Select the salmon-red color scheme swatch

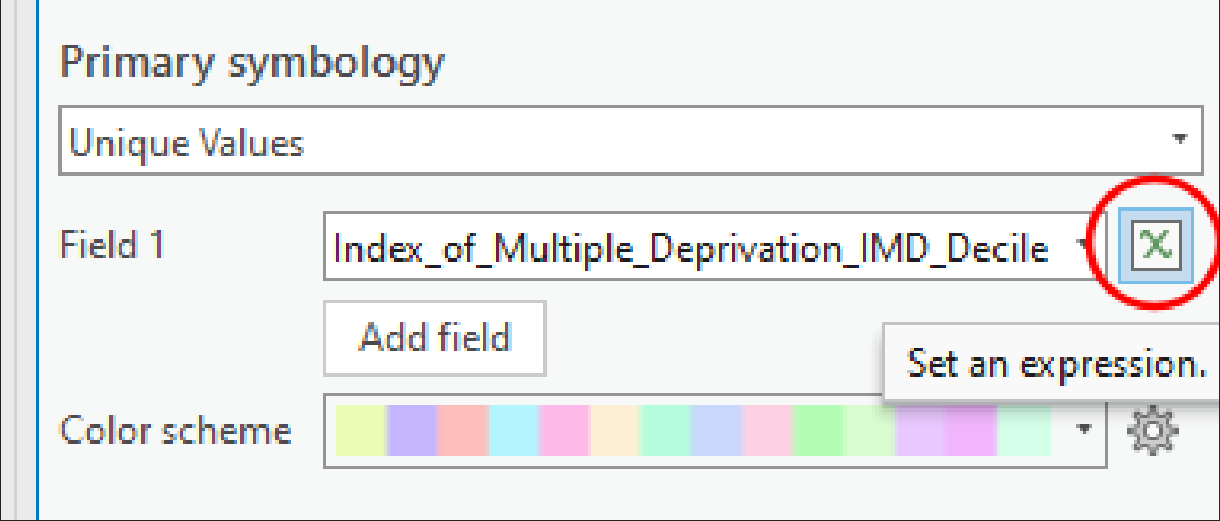click(x=462, y=431)
